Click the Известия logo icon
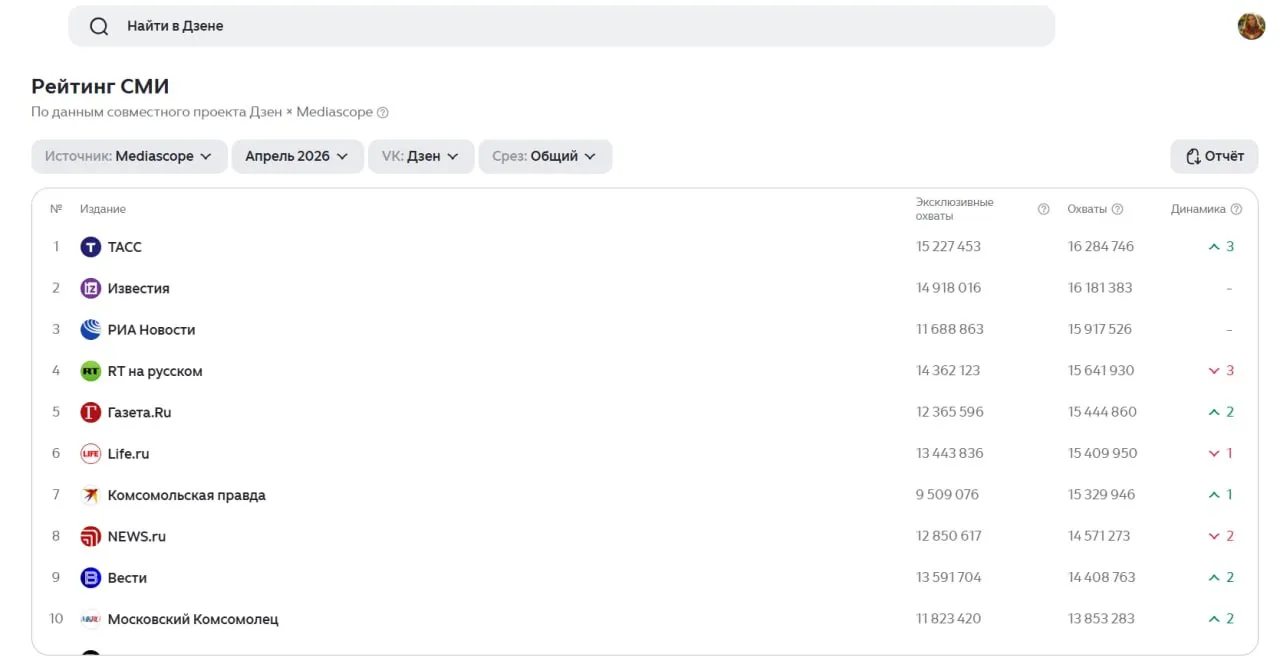Screen dimensions: 1280x667 coord(91,288)
